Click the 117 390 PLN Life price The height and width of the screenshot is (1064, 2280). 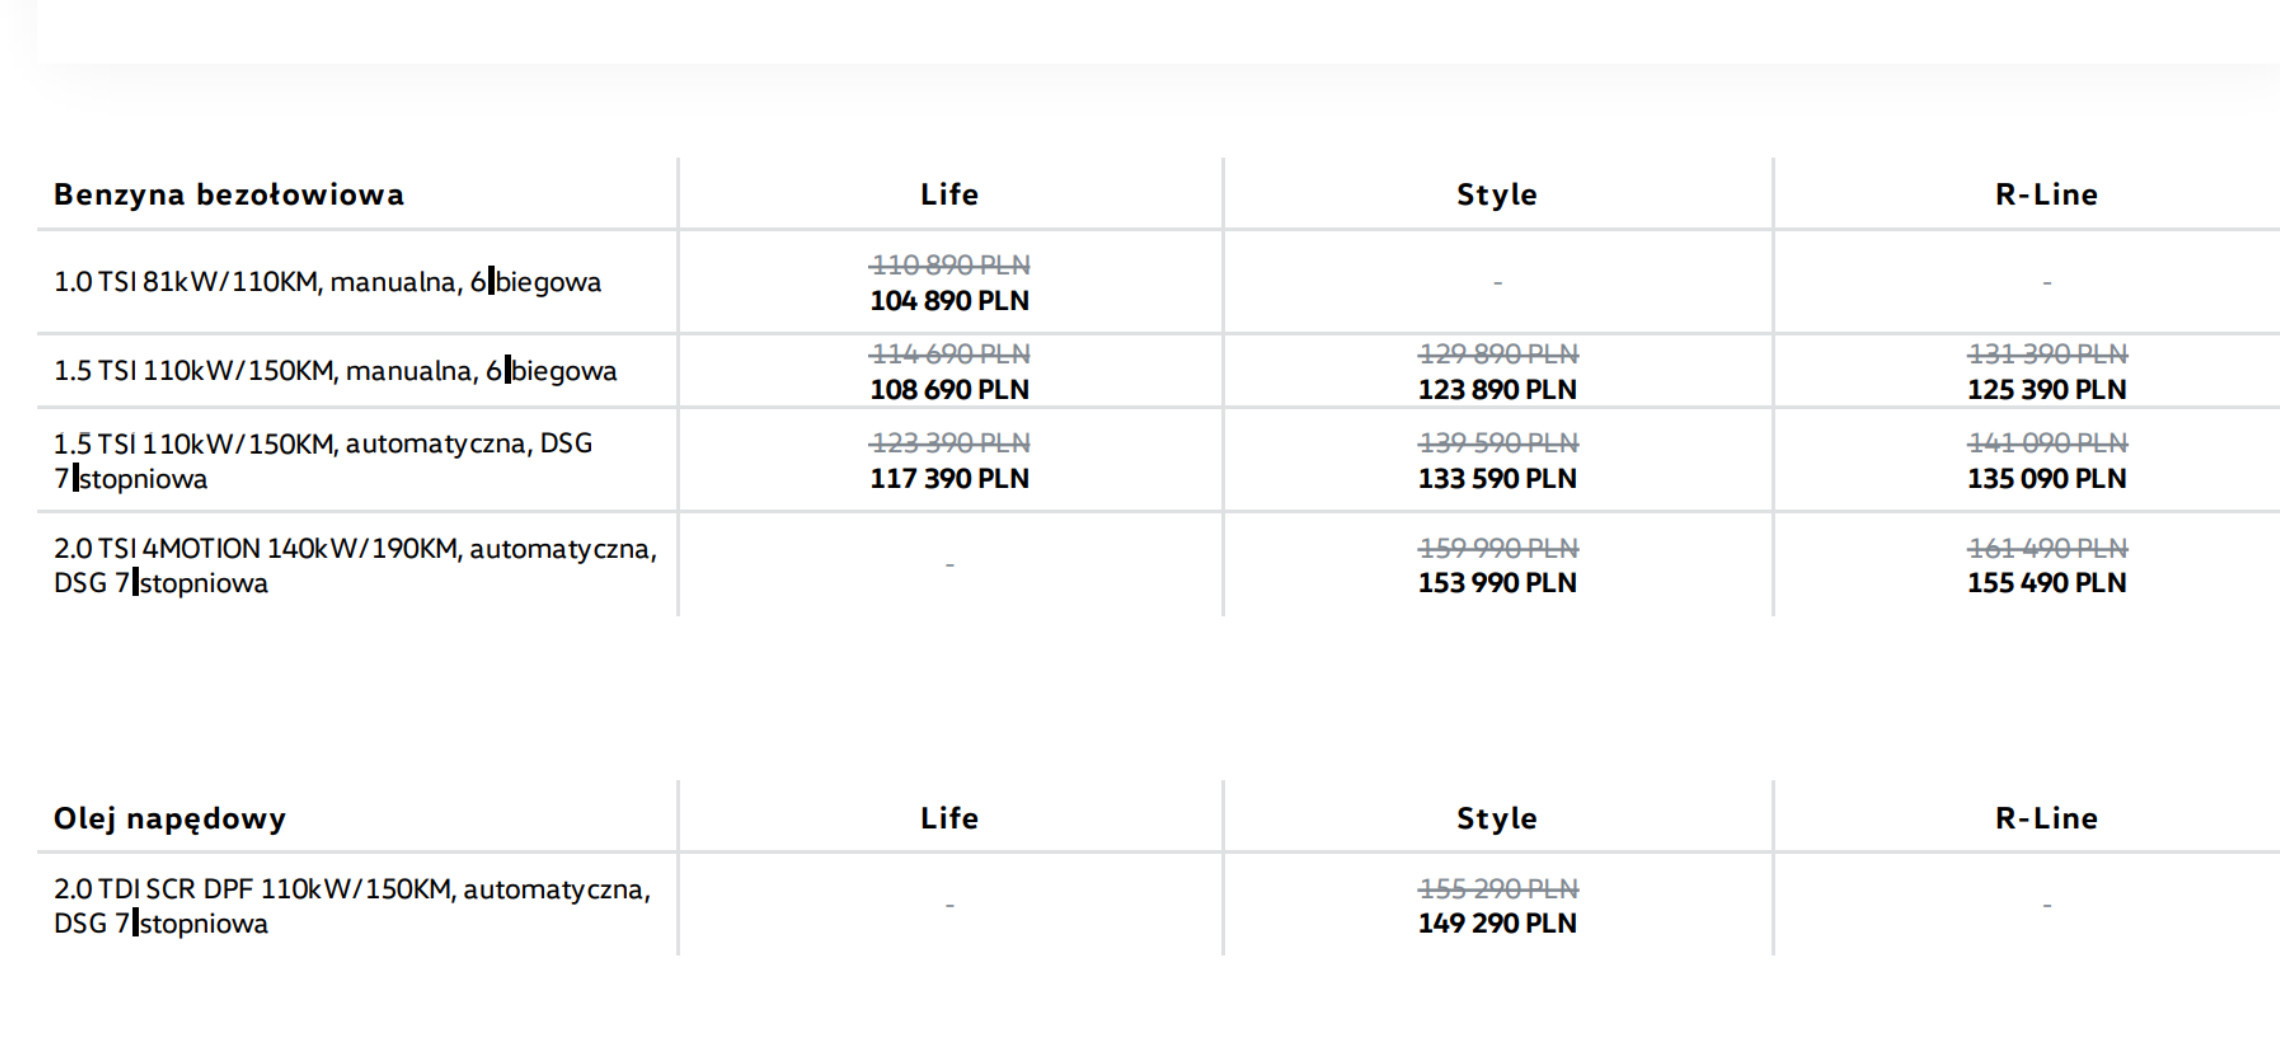pyautogui.click(x=949, y=478)
